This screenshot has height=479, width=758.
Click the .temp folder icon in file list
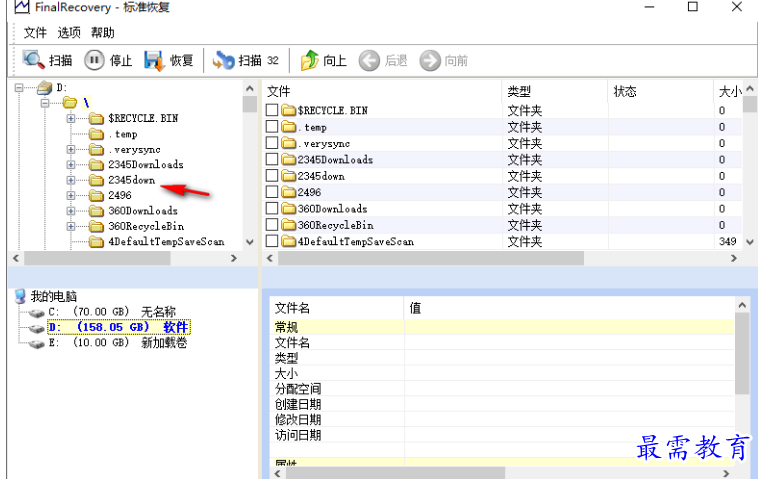289,127
